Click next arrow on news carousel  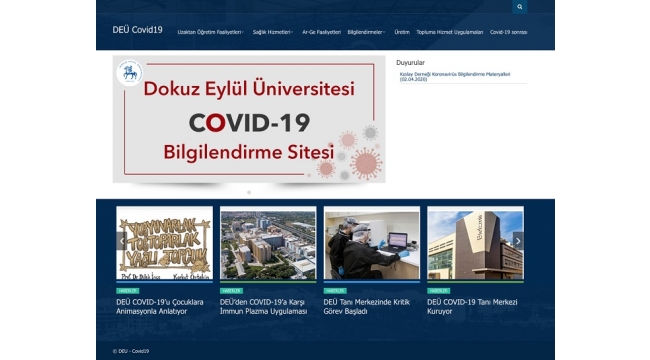click(x=518, y=241)
